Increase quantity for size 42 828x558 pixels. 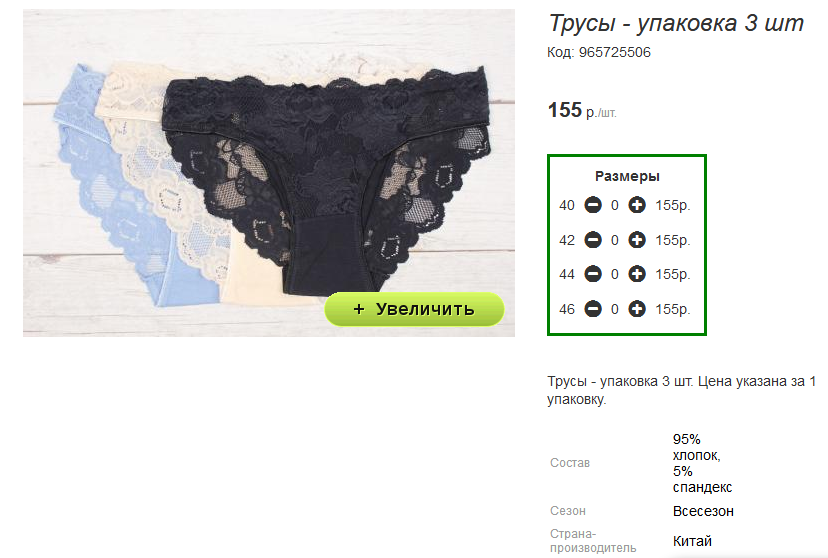[x=637, y=240]
